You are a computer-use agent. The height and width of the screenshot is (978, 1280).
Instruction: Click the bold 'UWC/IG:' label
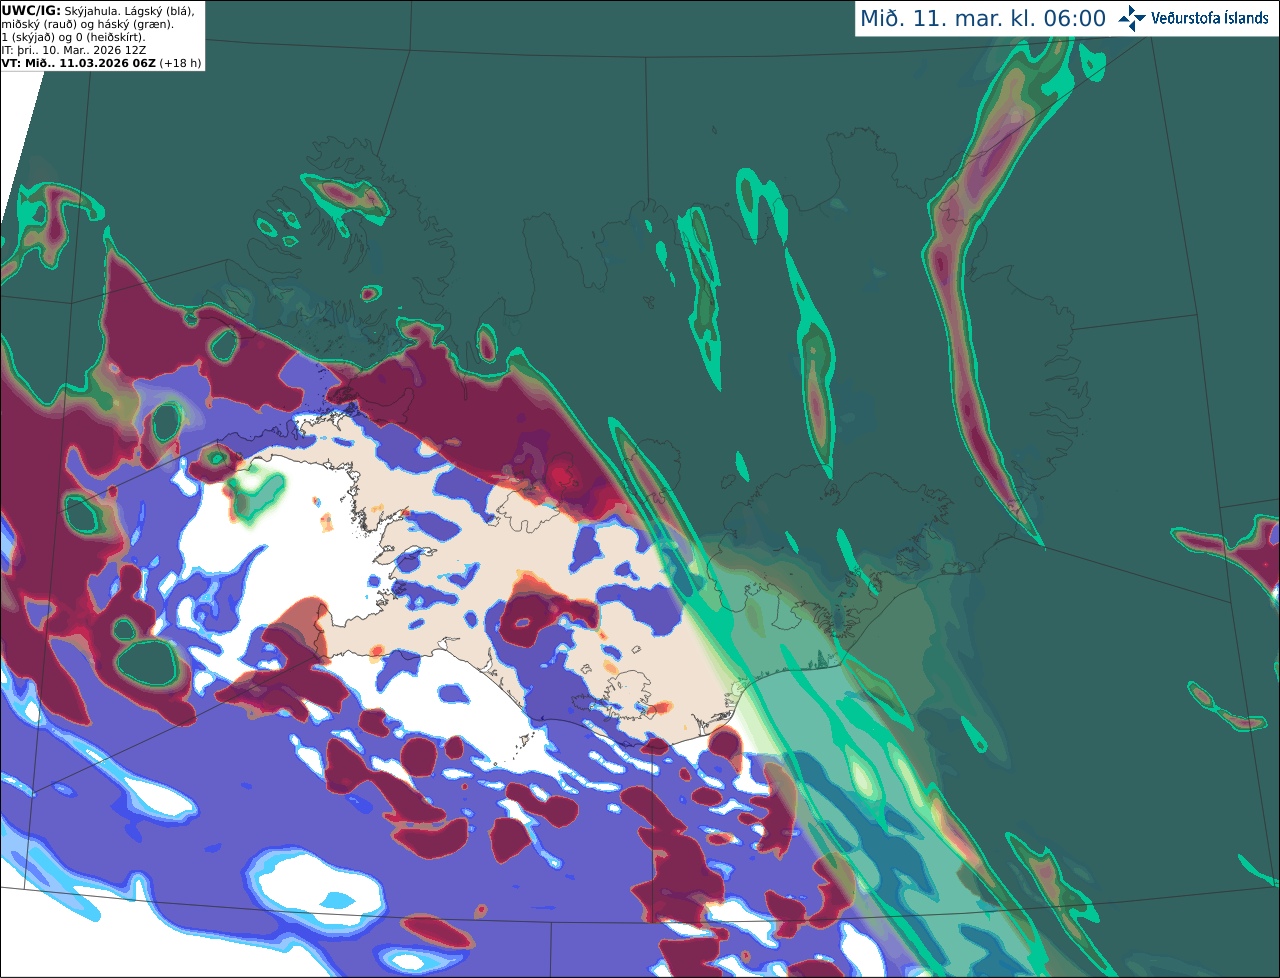[x=31, y=11]
